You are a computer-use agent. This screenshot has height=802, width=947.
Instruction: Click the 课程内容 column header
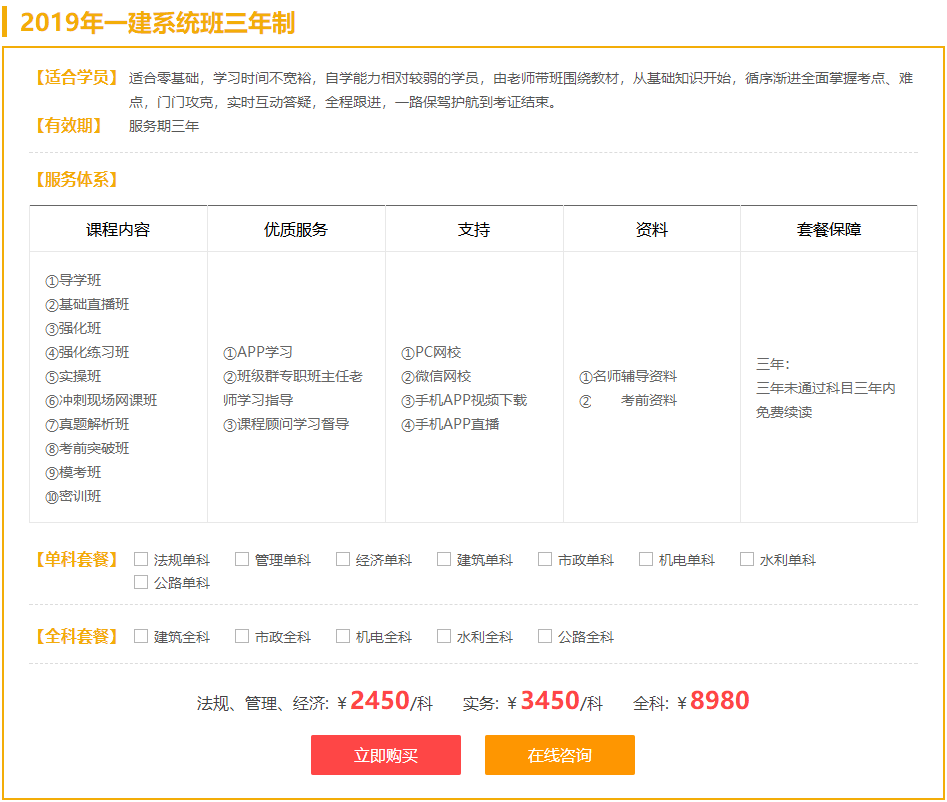(118, 229)
